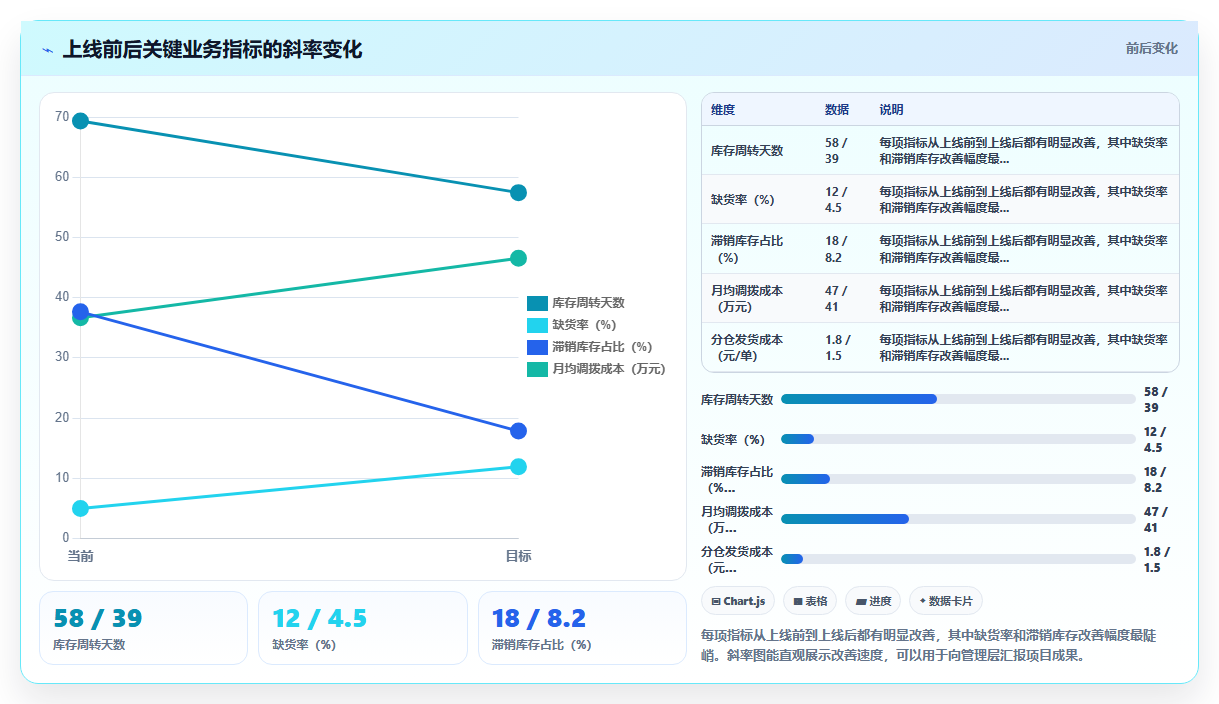The width and height of the screenshot is (1219, 704).
Task: Open the 58 / 39 库存周转天数 stat card
Action: (x=143, y=628)
